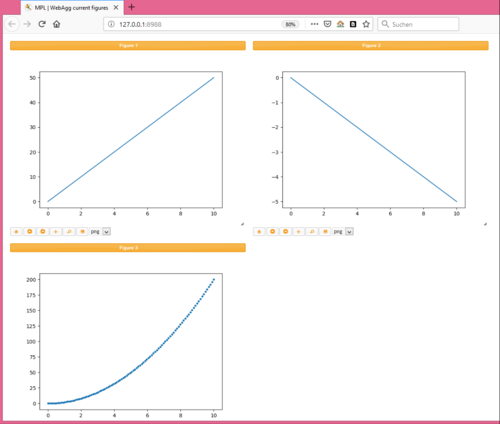The width and height of the screenshot is (500, 424).
Task: Click the Figure 3 title bar
Action: tap(128, 248)
